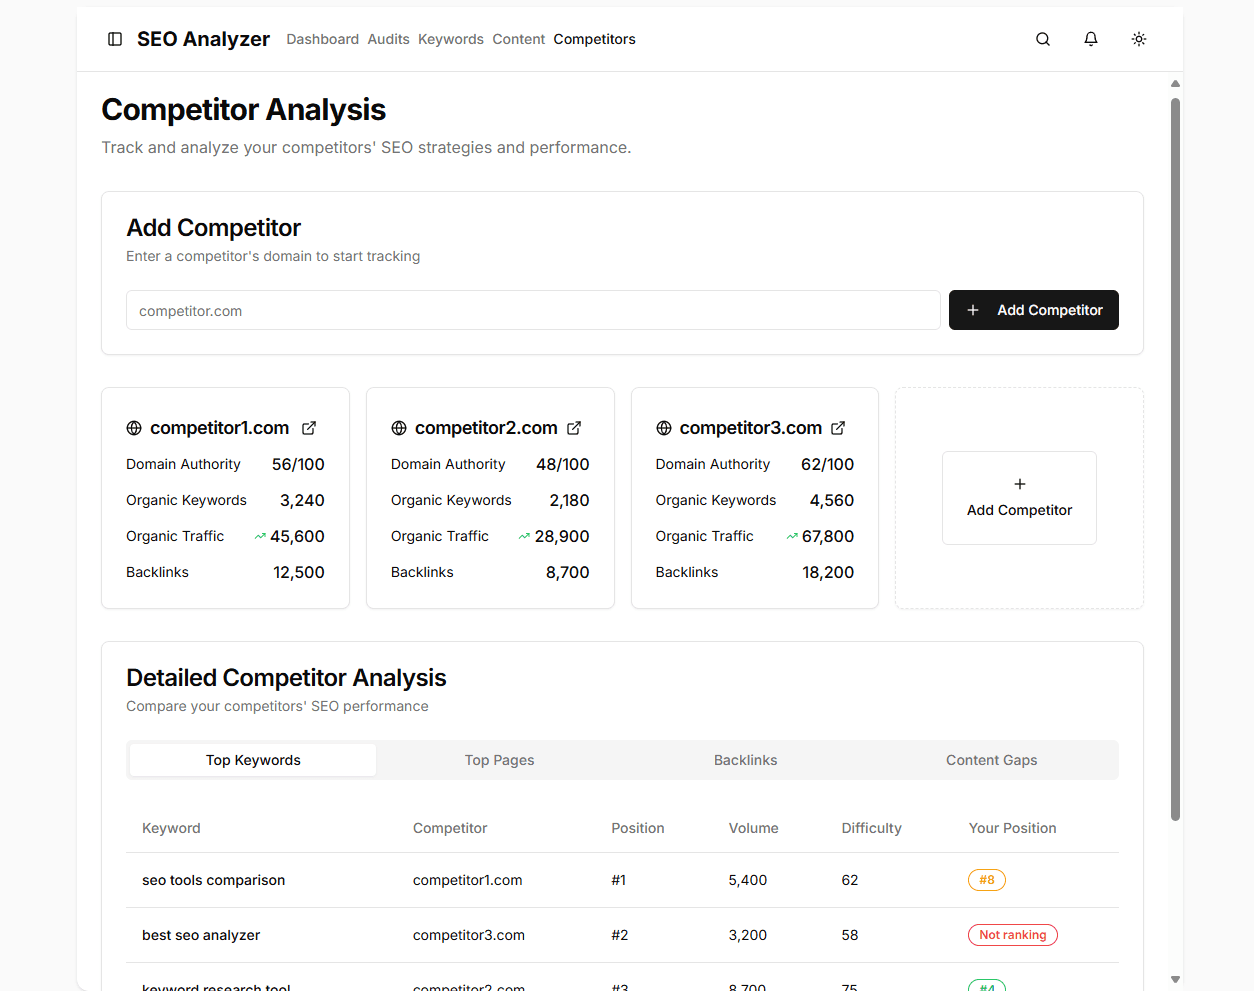Open search with the magnifier icon
Screen dimensions: 1254x991
coord(1043,39)
